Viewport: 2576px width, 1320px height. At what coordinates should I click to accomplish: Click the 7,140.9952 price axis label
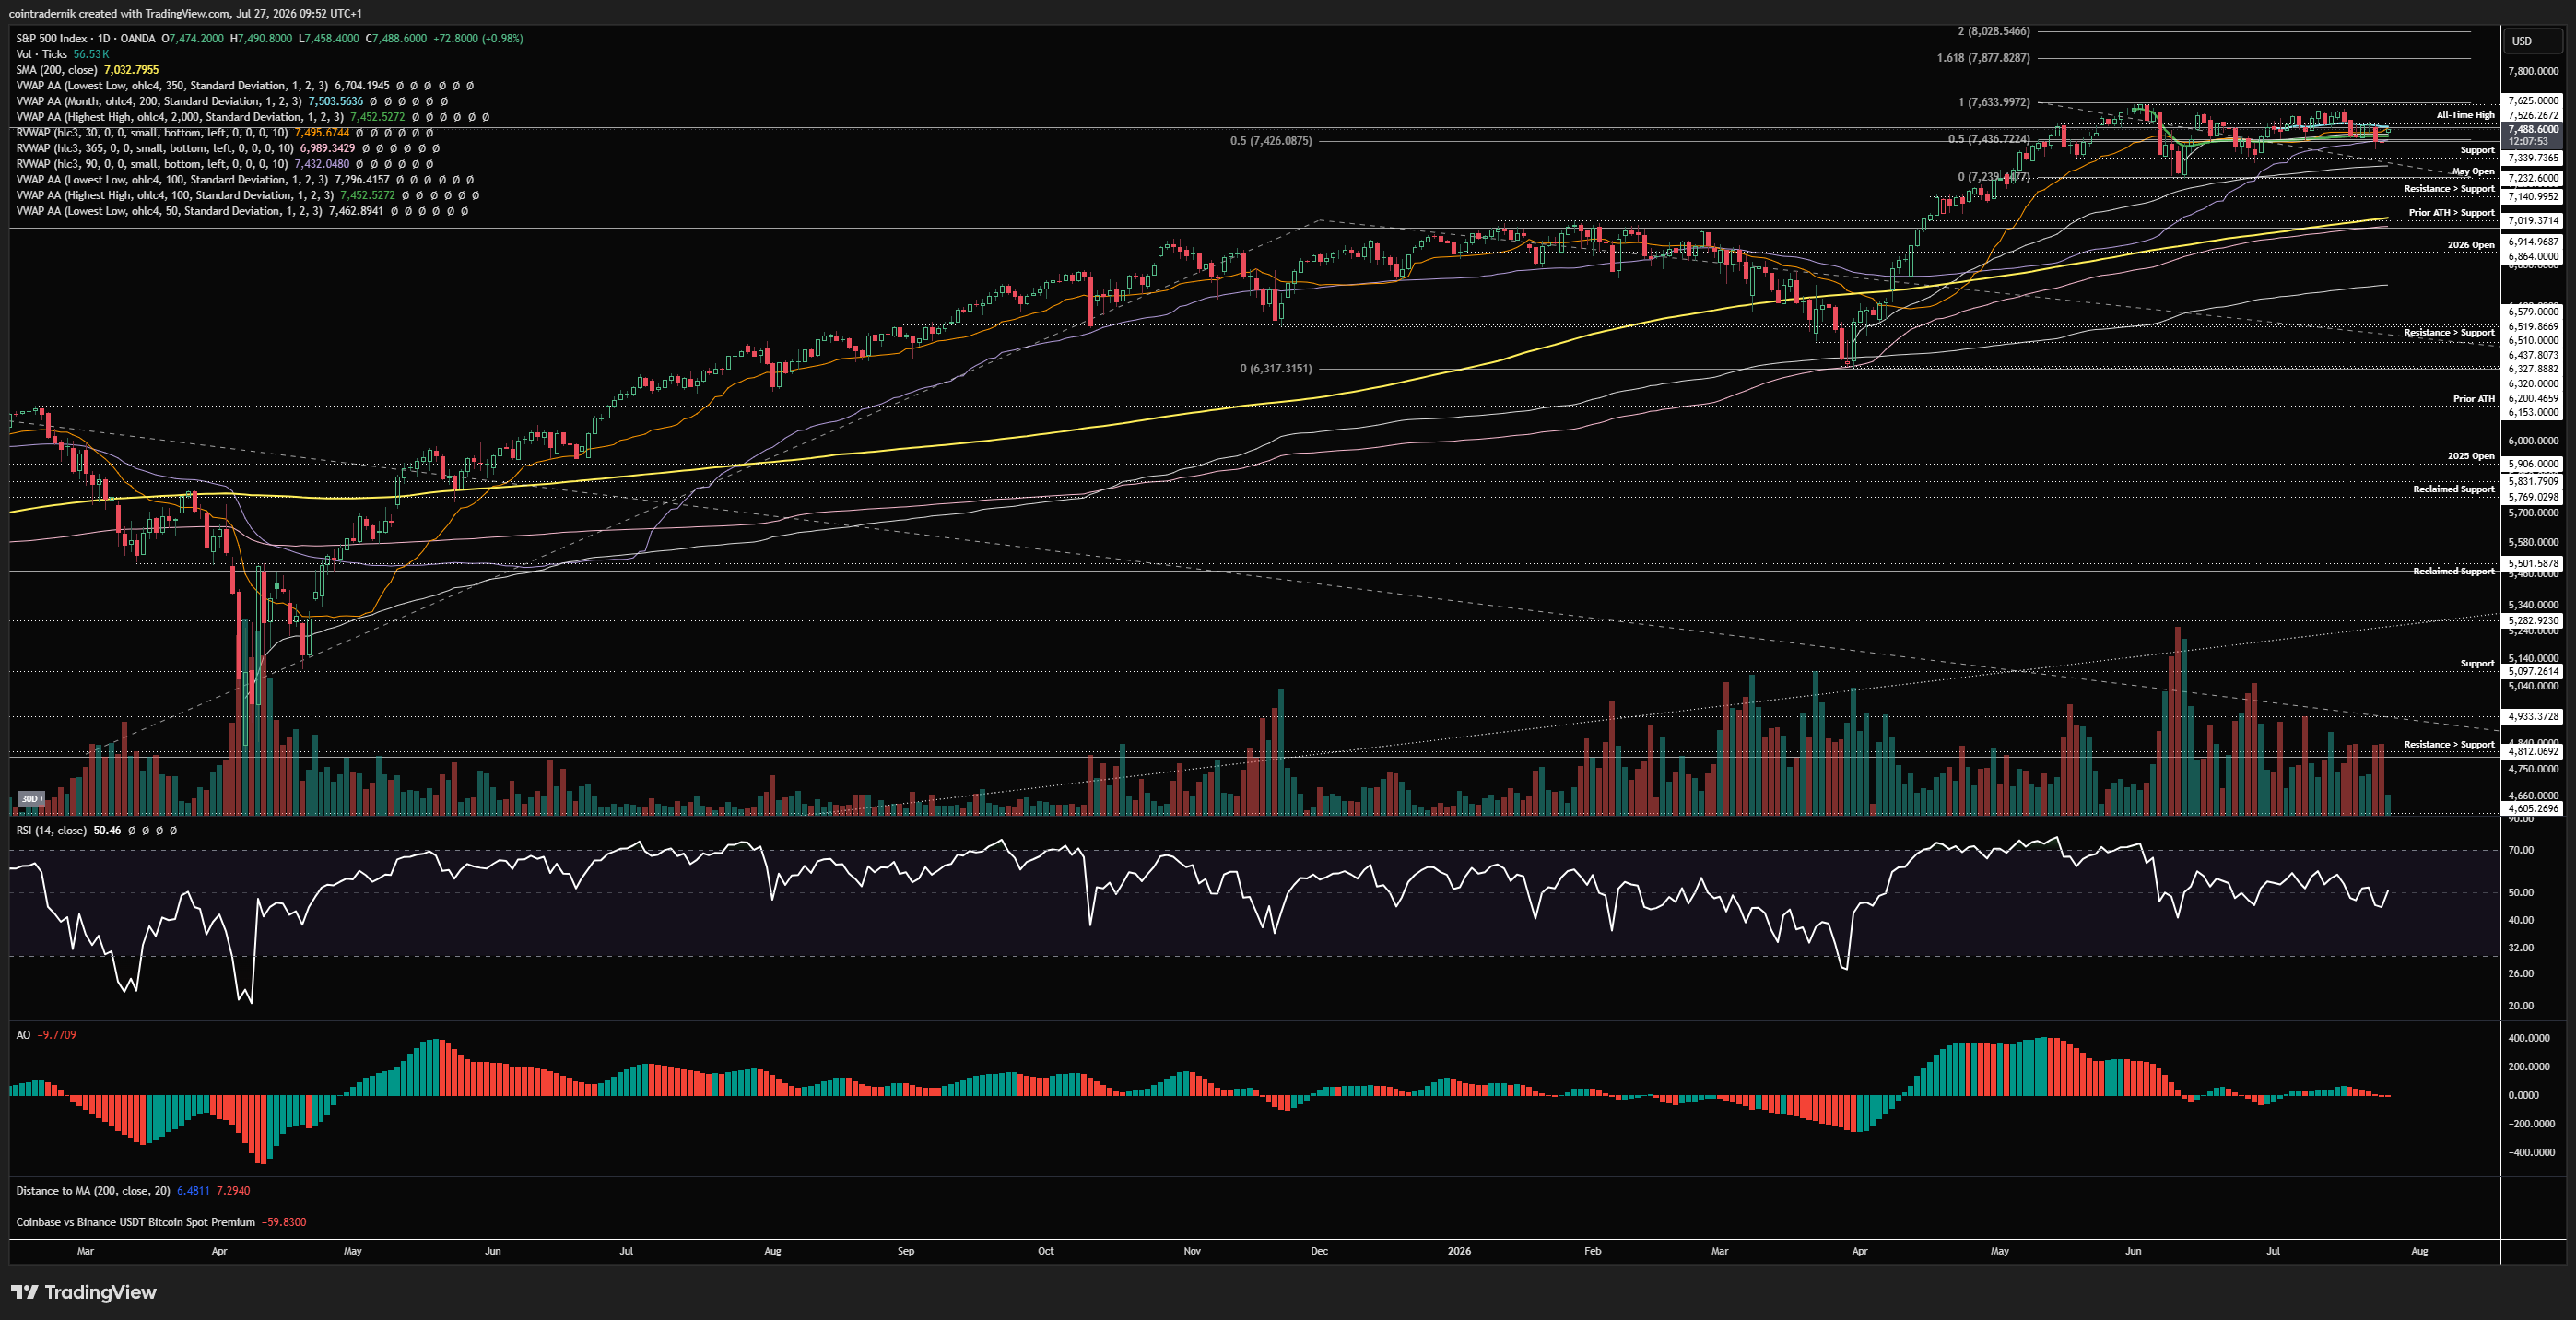(x=2533, y=196)
